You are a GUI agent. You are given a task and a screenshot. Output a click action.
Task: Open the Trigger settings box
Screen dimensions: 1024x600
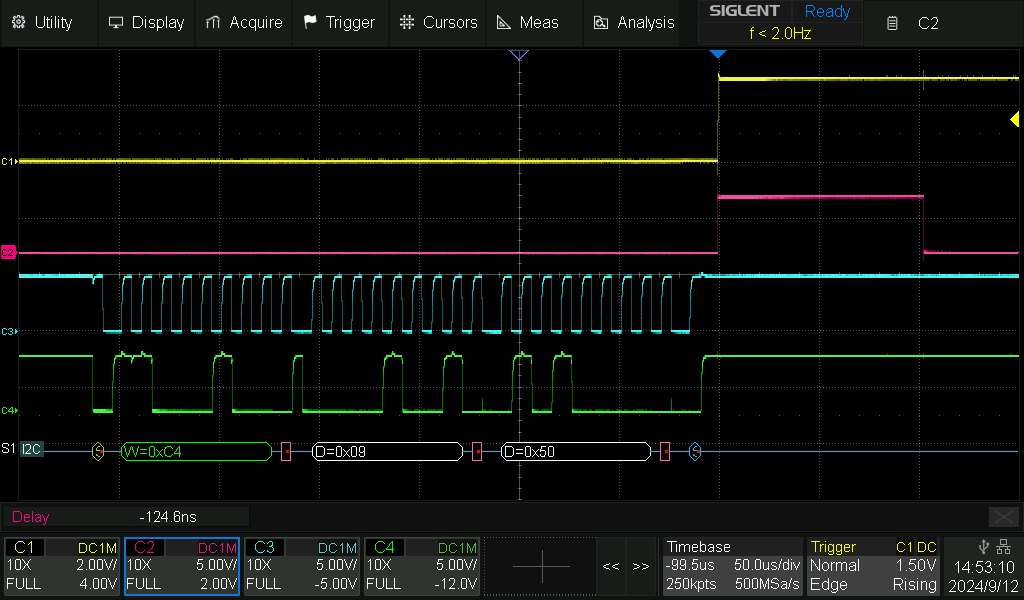point(874,565)
